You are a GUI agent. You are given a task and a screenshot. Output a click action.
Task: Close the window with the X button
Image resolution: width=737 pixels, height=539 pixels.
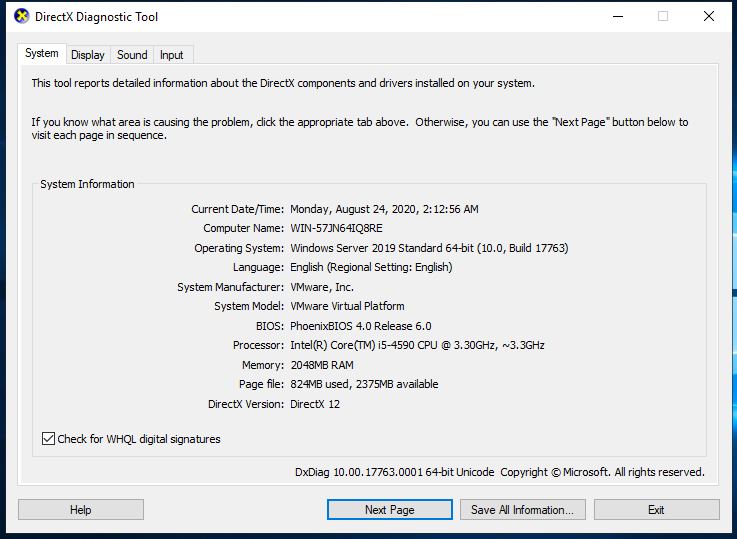click(x=709, y=16)
